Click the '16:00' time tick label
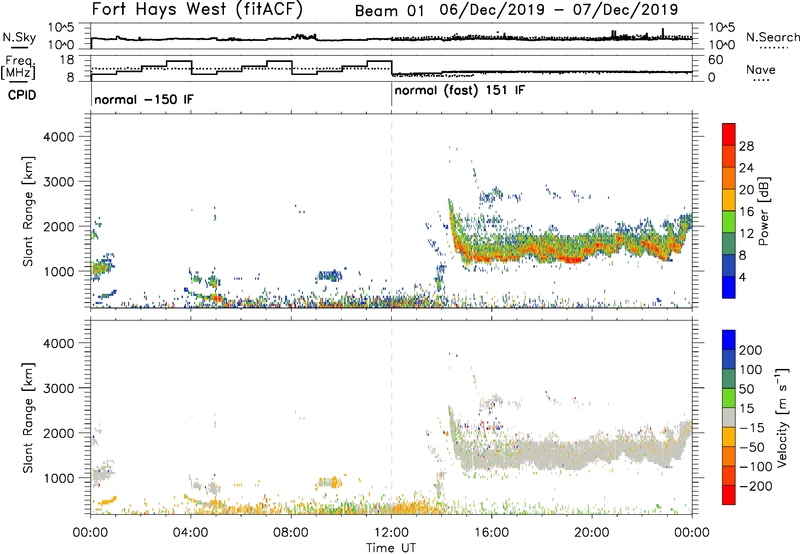This screenshot has height=554, width=800. pos(491,533)
